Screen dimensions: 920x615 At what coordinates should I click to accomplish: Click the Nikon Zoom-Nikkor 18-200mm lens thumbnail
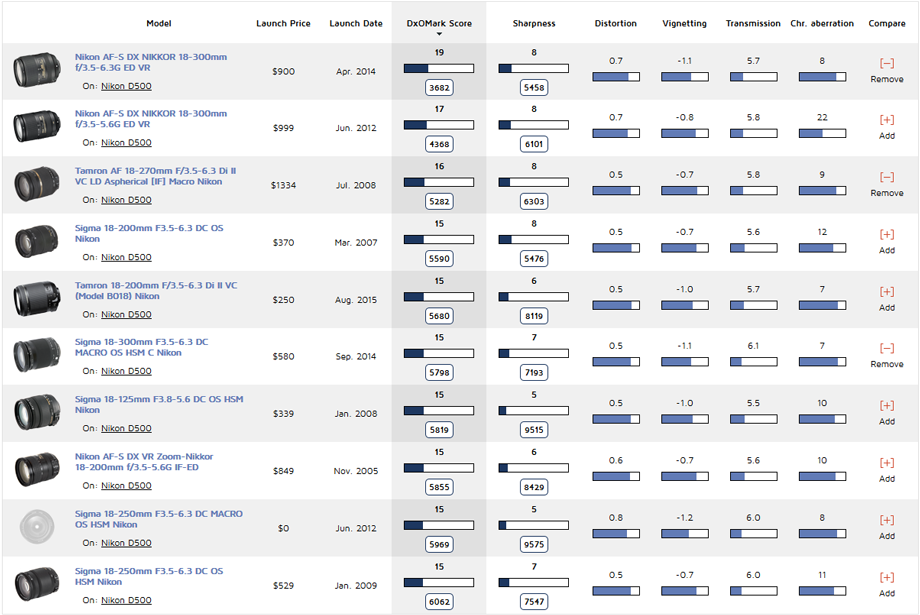(37, 469)
